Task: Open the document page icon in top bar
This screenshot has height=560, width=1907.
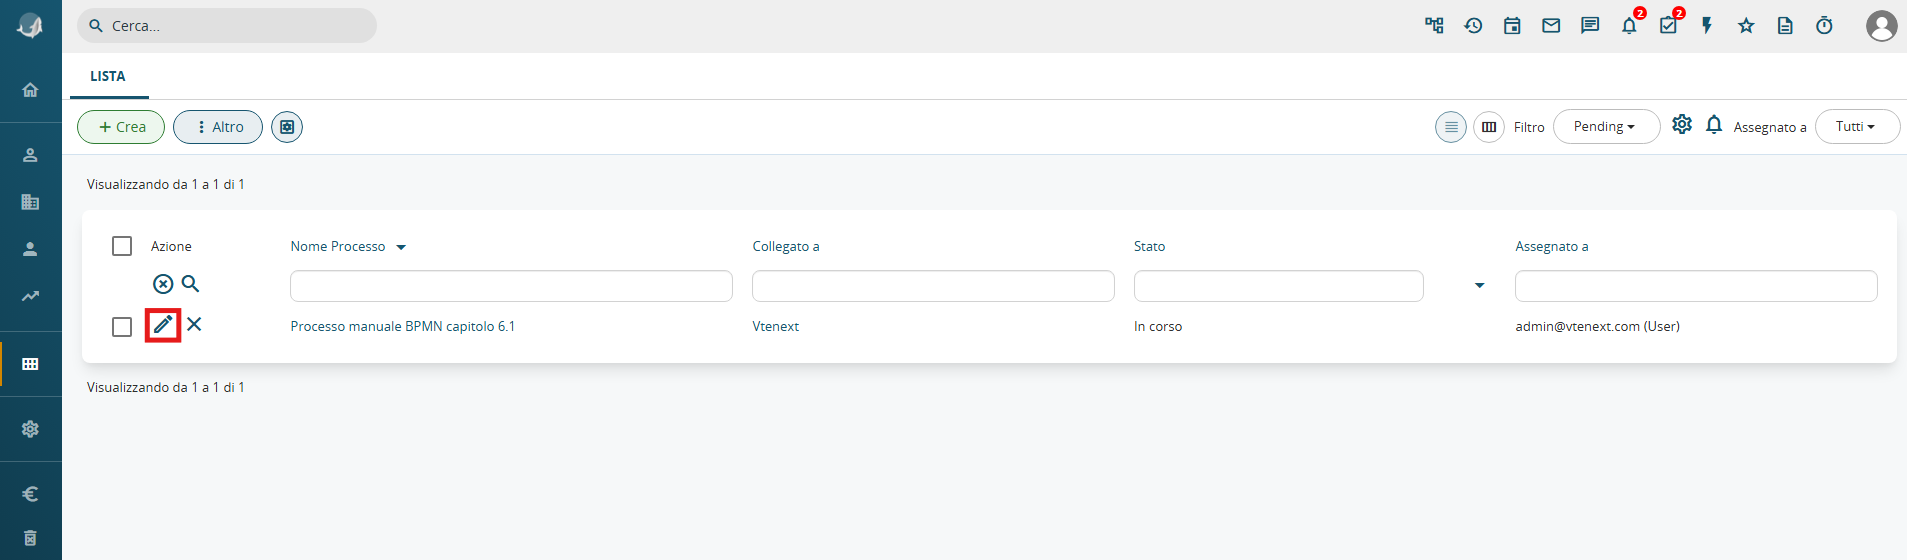Action: [1785, 26]
